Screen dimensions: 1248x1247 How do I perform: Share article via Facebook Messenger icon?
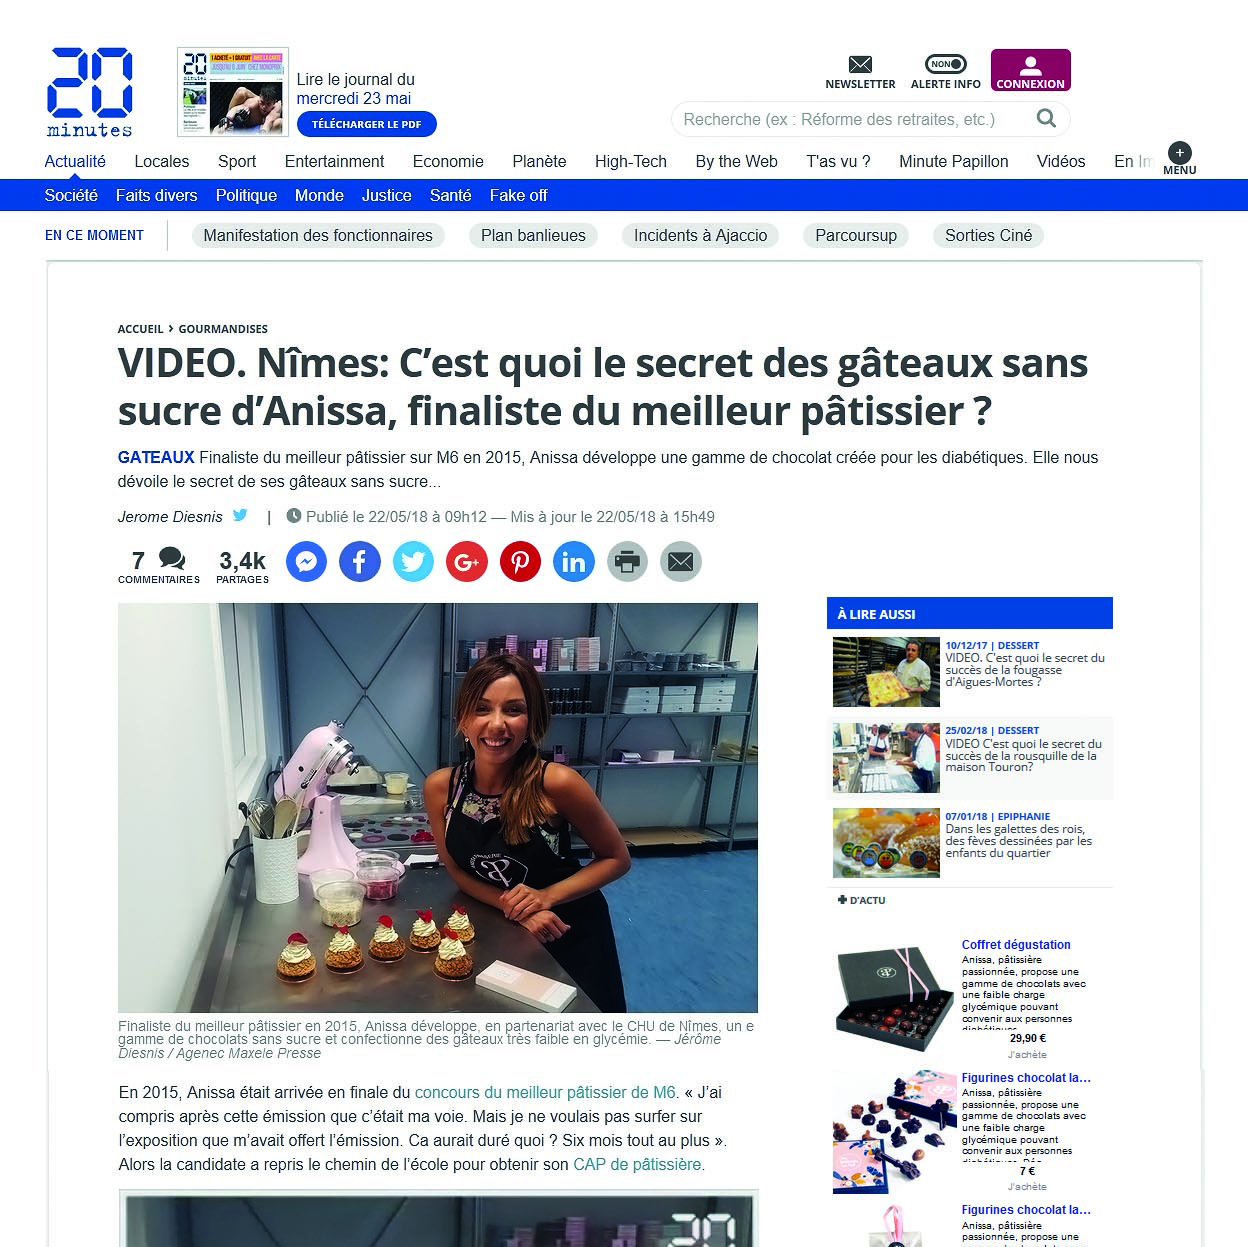307,562
